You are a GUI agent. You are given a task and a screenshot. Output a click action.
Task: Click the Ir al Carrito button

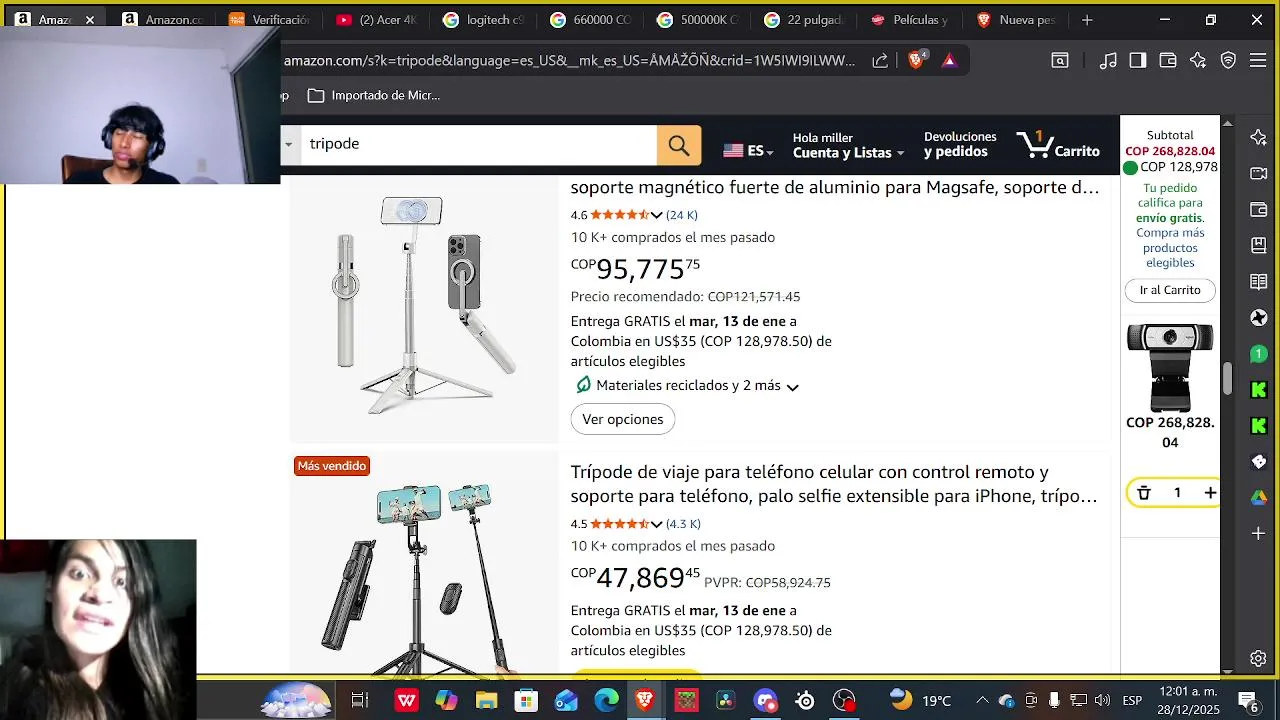(x=1170, y=290)
